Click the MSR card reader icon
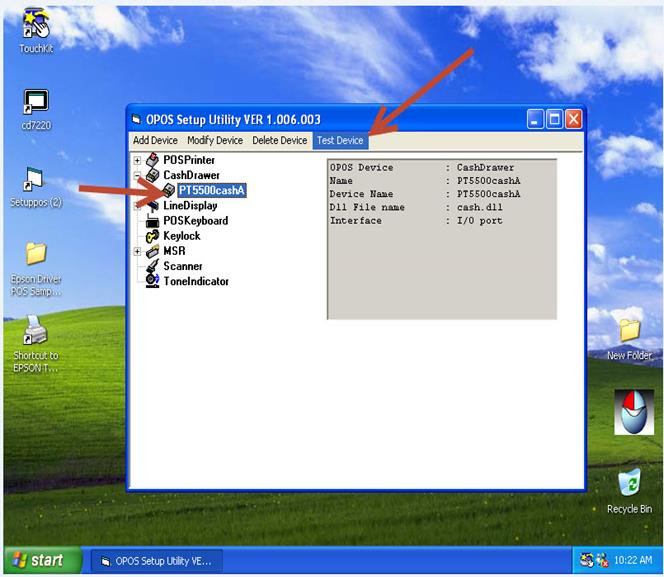The width and height of the screenshot is (664, 577). (x=152, y=251)
